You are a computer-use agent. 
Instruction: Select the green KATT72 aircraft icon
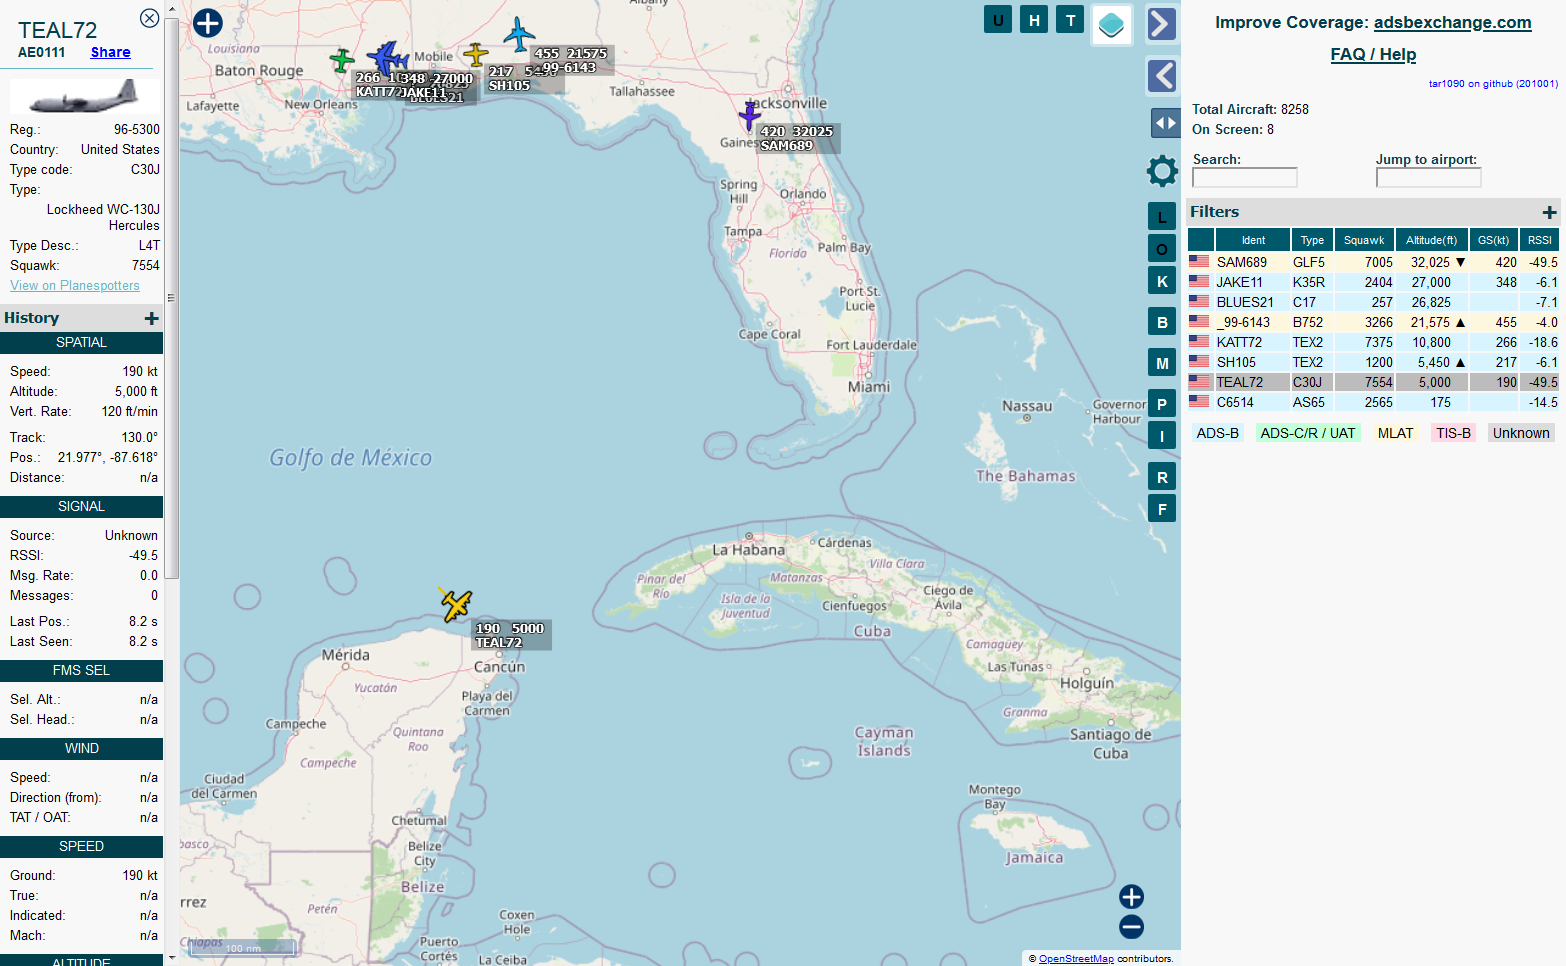coord(342,60)
